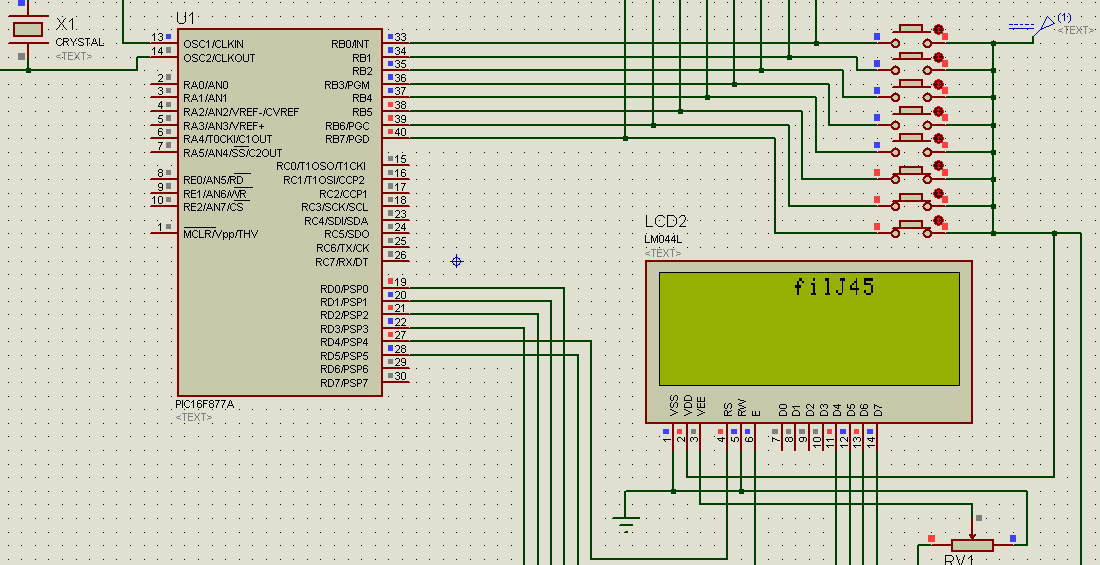Toggle latch dot of push button wired to RB2
The image size is (1100, 565).
tap(938, 84)
